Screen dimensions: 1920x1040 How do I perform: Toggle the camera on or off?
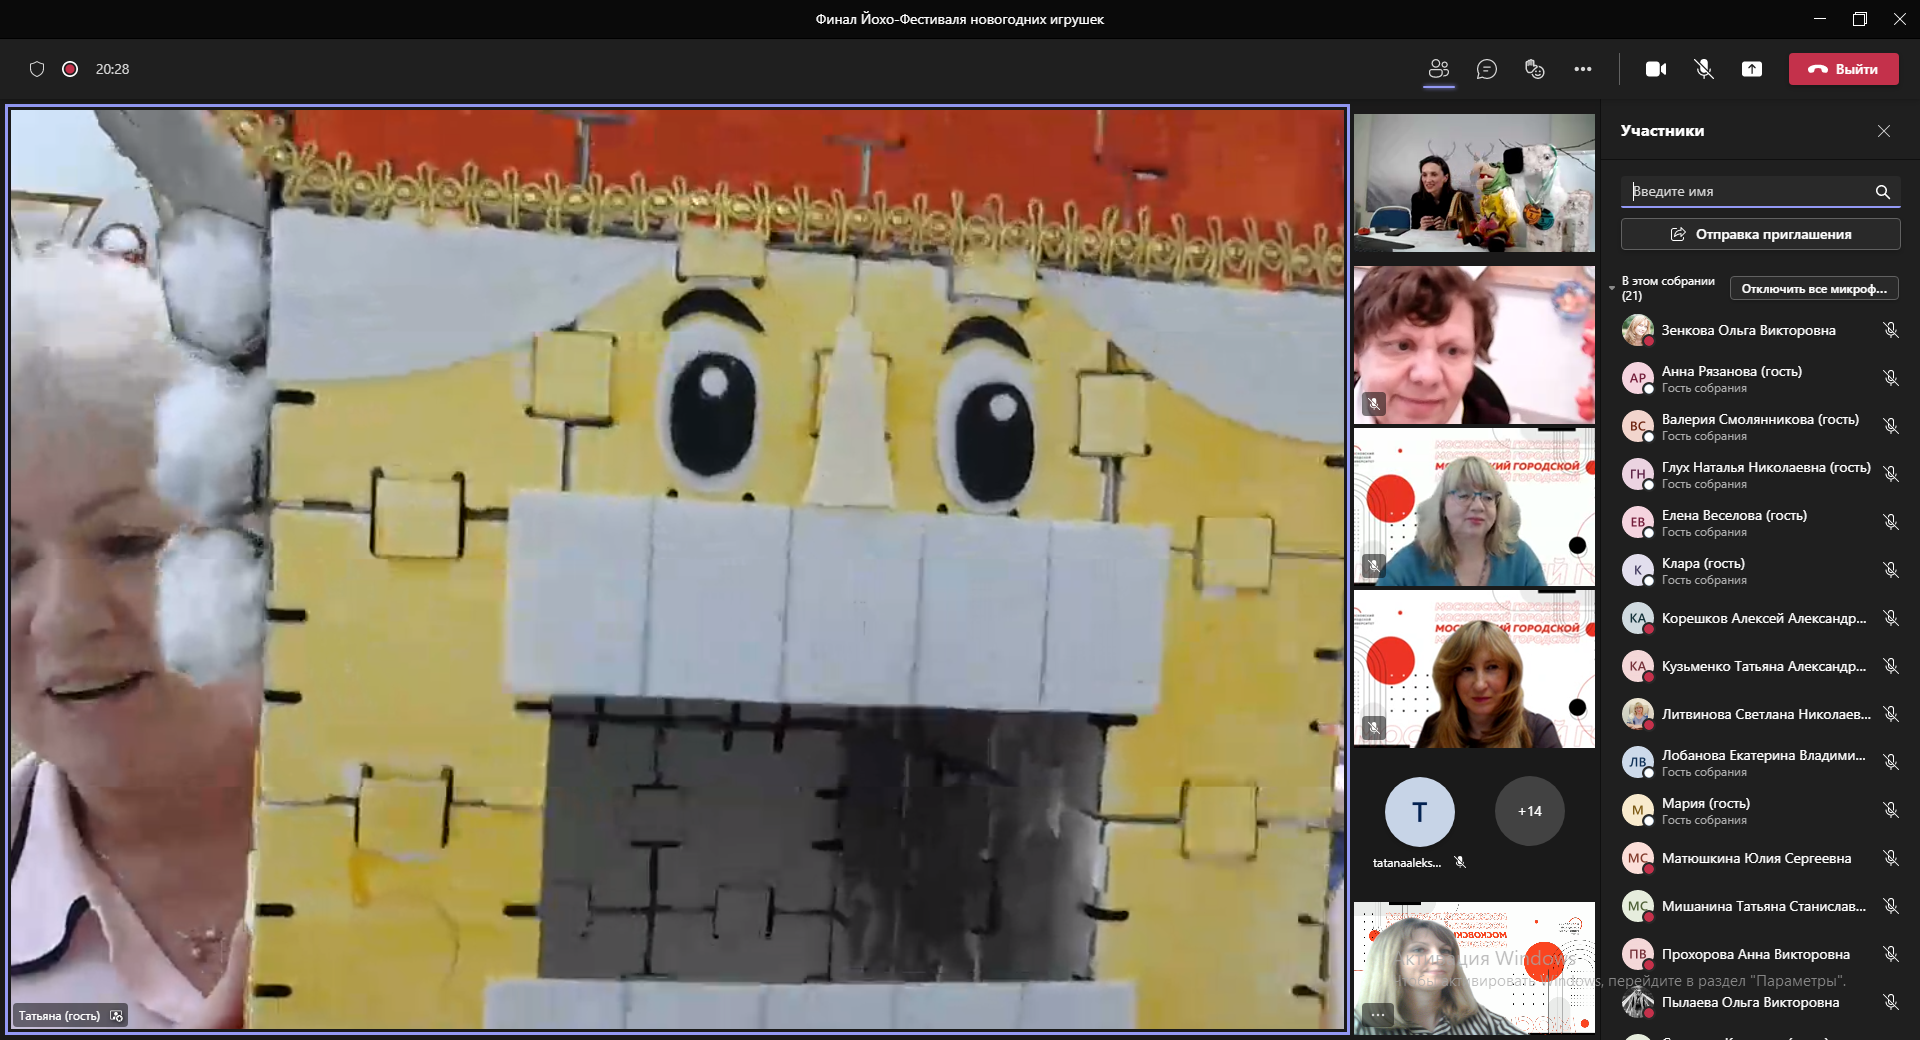[x=1656, y=69]
